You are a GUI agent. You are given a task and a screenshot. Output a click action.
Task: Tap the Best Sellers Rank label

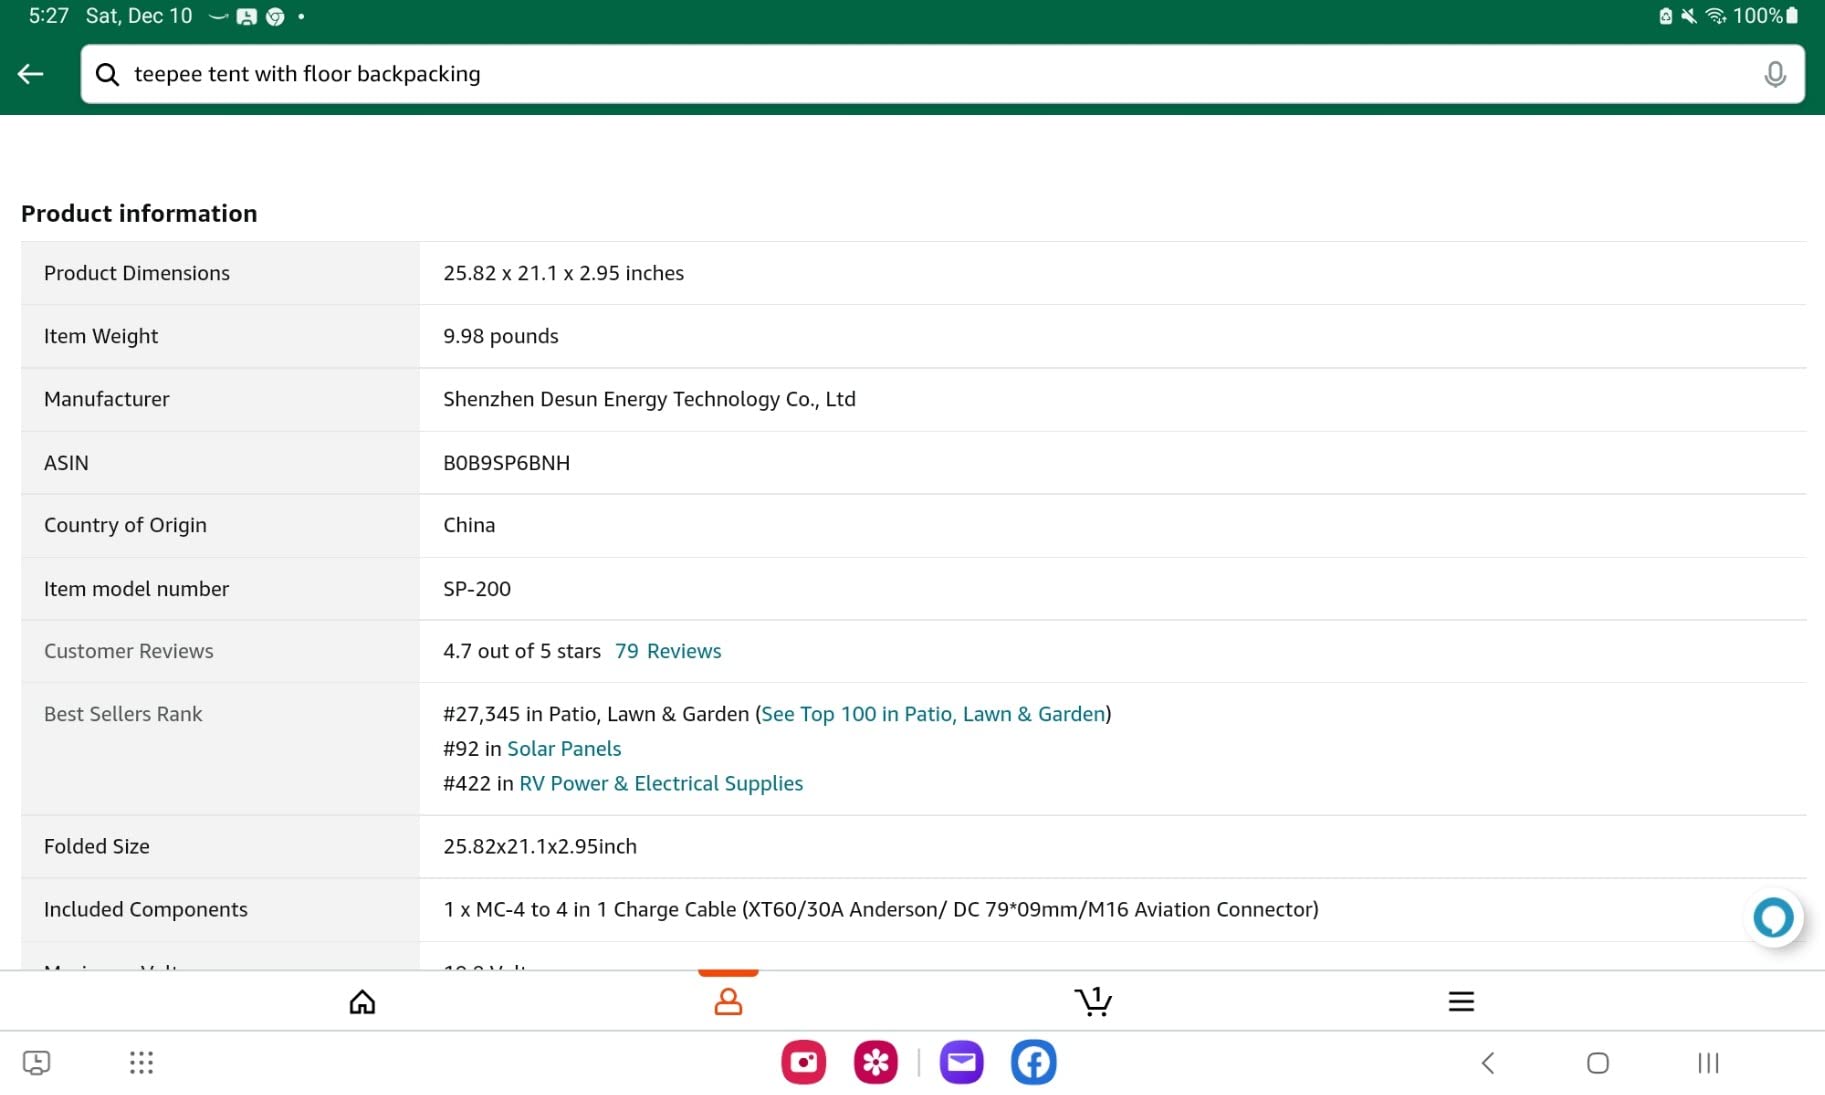[x=123, y=714]
